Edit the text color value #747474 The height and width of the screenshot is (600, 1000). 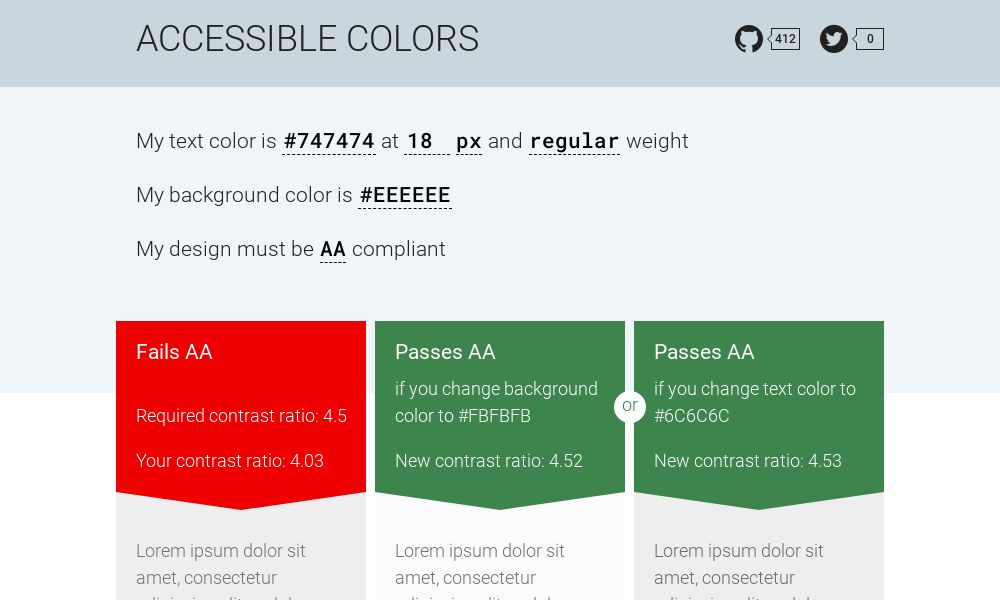(x=329, y=141)
